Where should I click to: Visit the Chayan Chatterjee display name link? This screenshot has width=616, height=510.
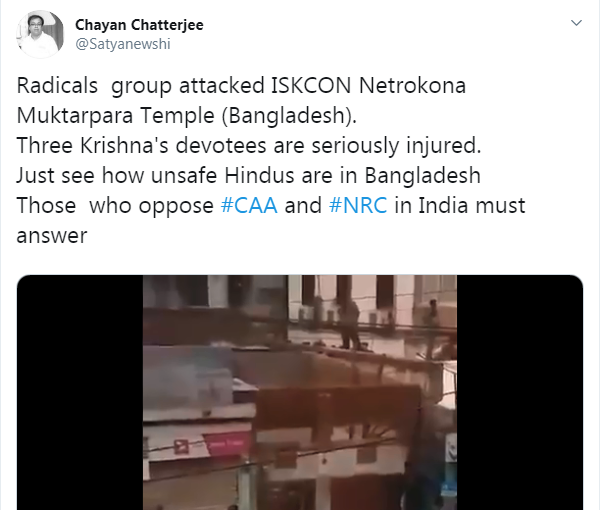pyautogui.click(x=139, y=25)
